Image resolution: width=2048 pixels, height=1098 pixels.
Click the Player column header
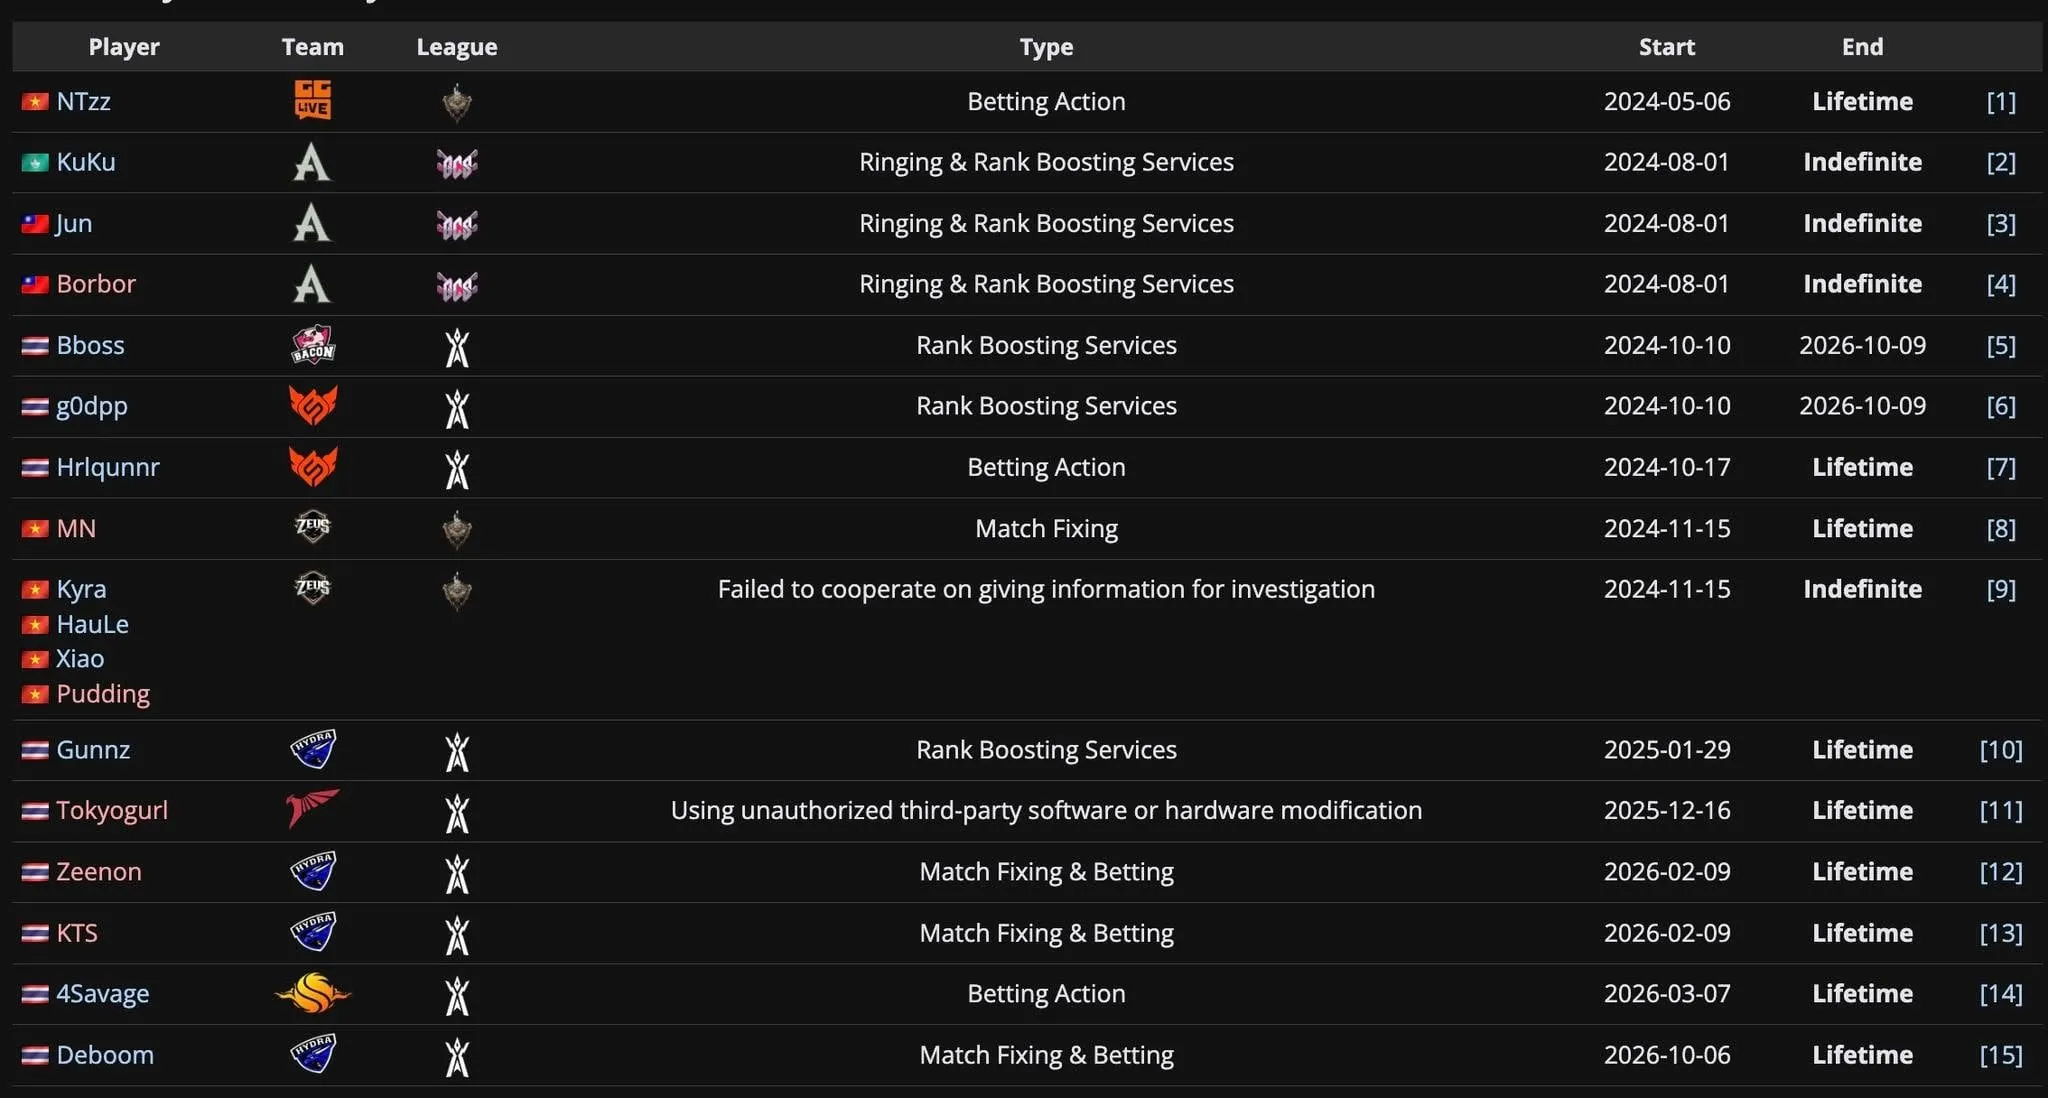click(124, 47)
